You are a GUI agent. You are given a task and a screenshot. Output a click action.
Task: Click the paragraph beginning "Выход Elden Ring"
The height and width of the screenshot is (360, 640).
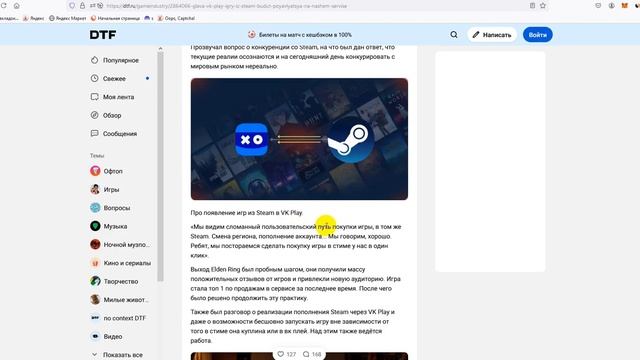pyautogui.click(x=296, y=284)
